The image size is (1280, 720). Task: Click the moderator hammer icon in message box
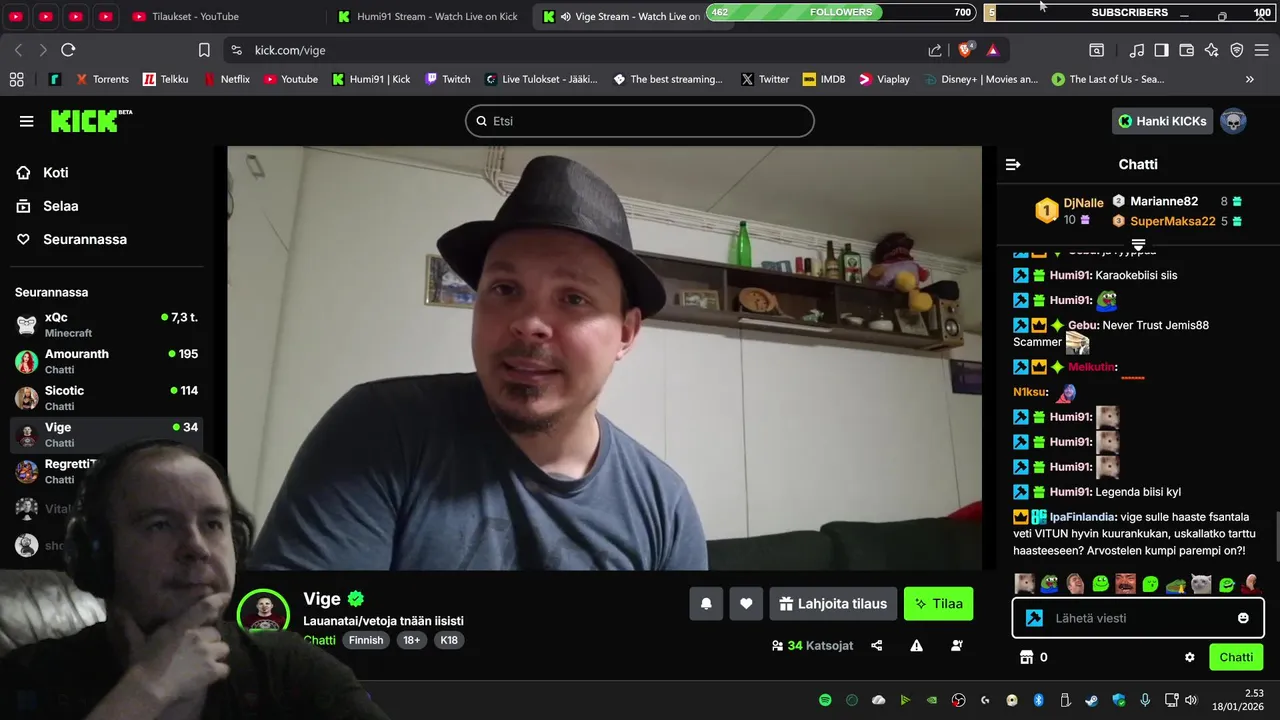[1035, 618]
